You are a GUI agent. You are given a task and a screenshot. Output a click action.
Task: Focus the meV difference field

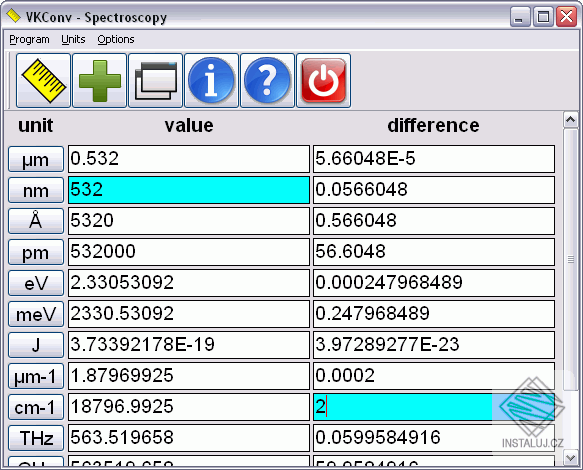coord(434,314)
